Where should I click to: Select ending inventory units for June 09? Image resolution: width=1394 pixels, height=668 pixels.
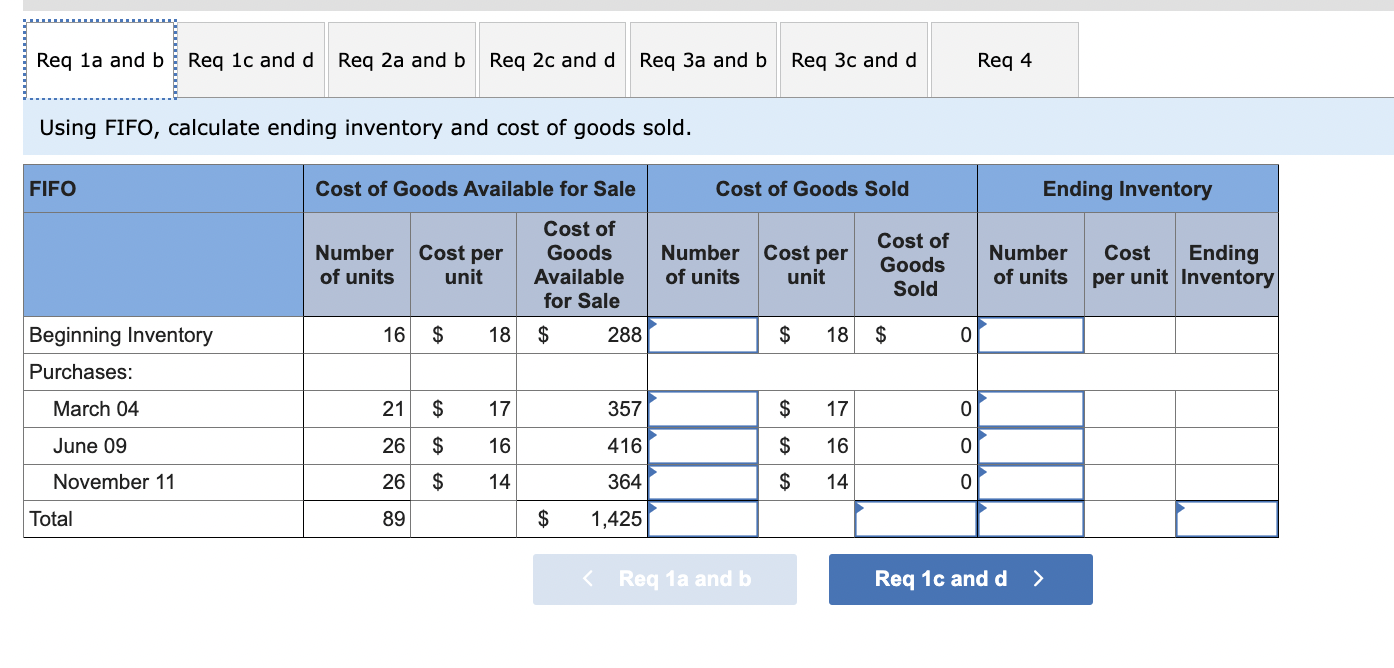1031,446
